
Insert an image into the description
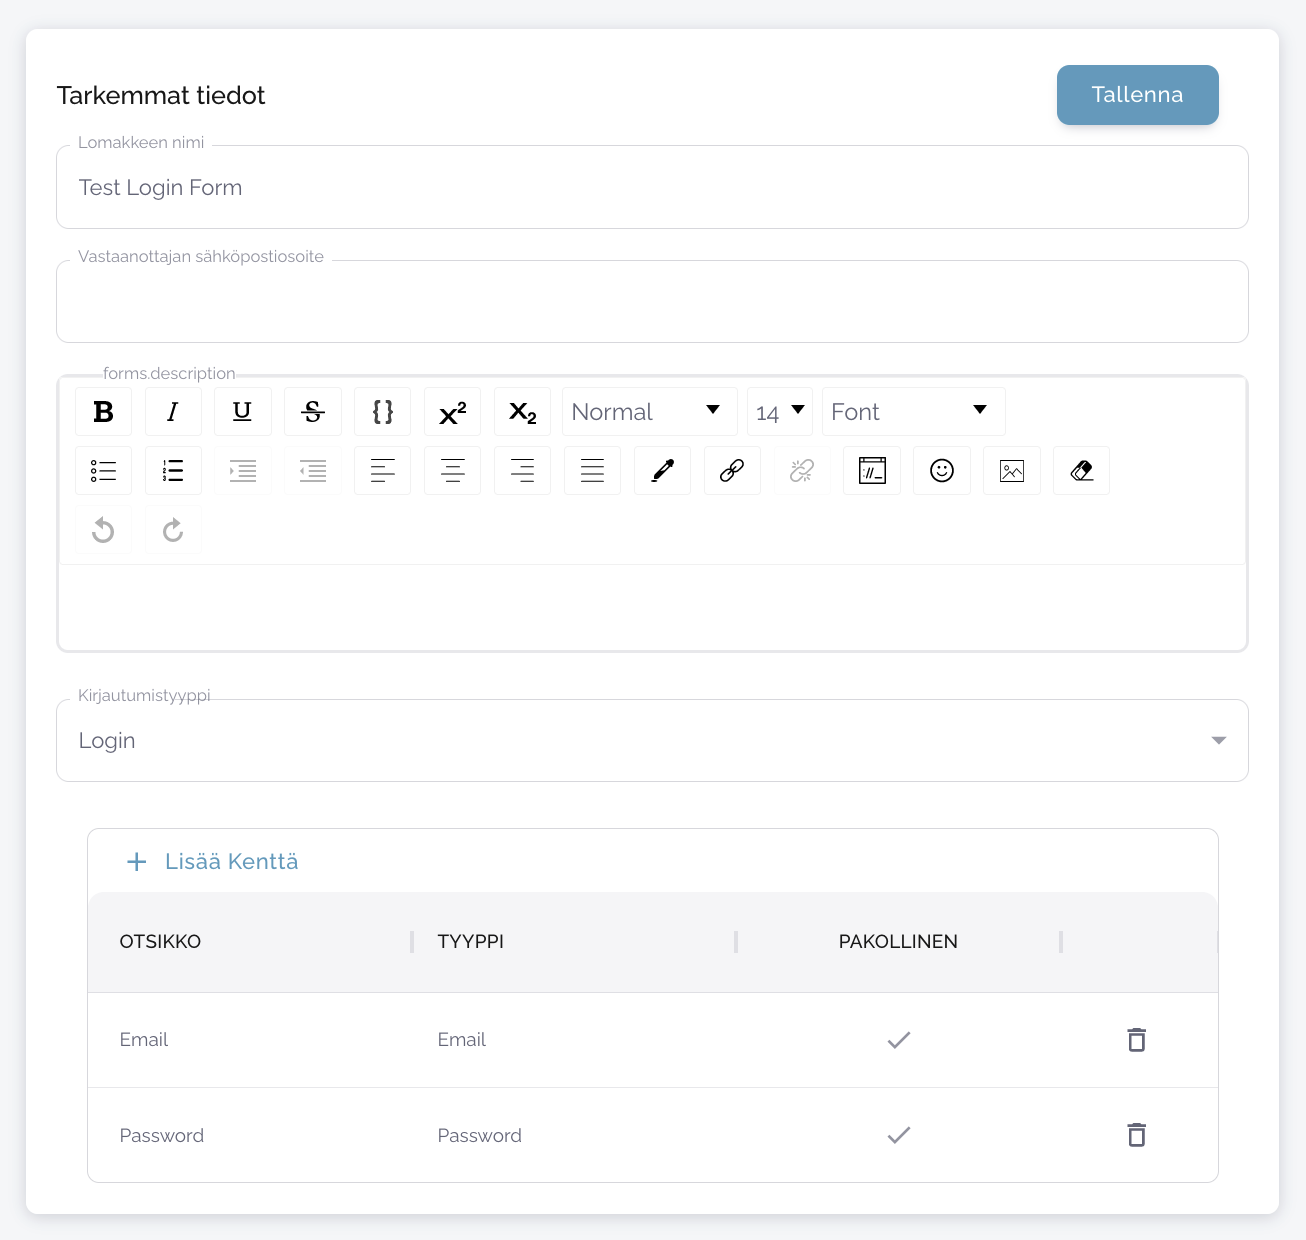coord(1012,471)
